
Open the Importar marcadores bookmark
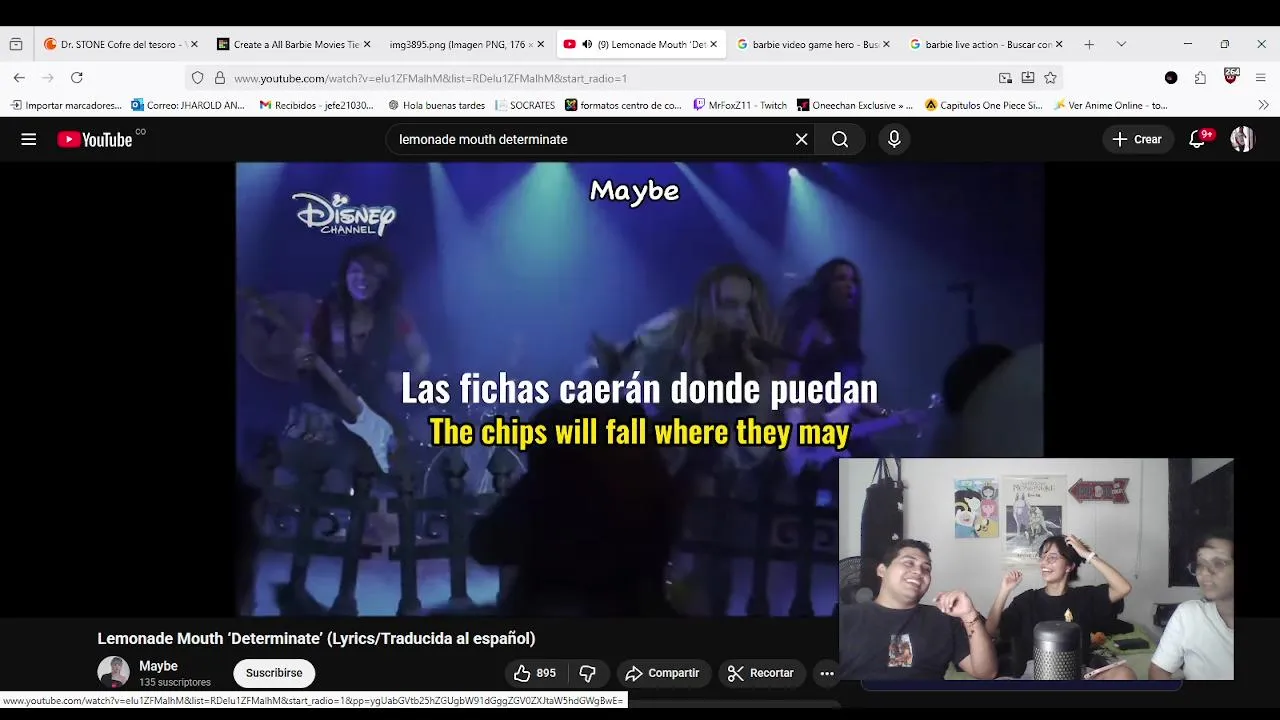click(66, 105)
